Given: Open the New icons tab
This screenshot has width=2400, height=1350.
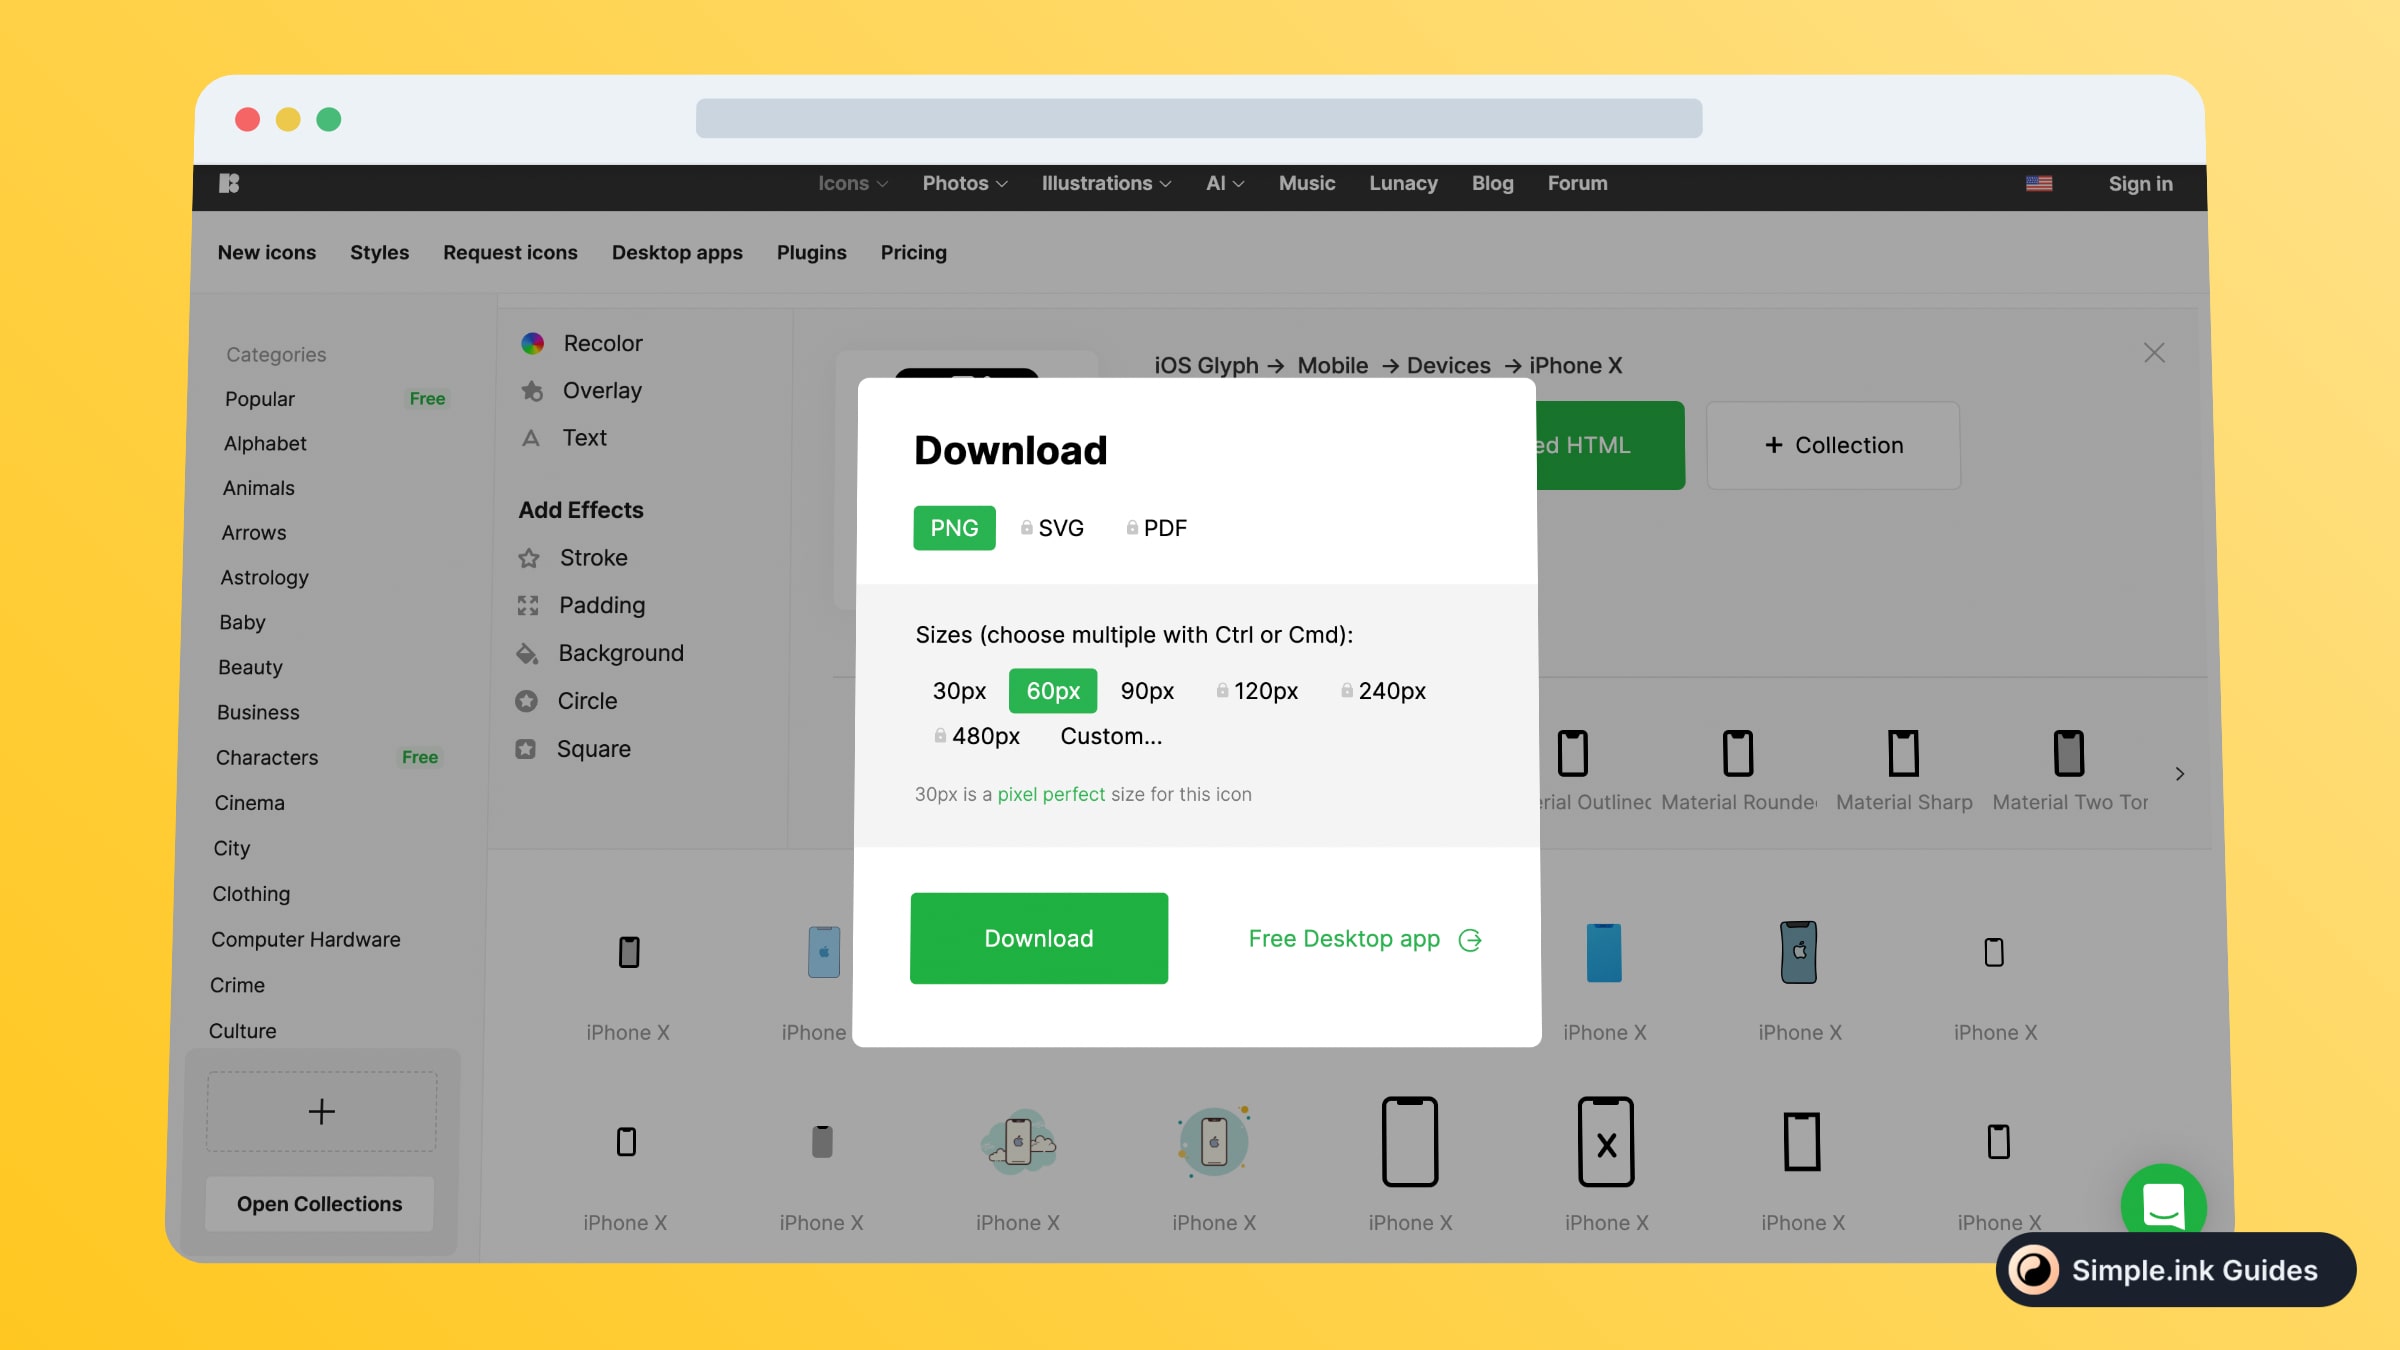Looking at the screenshot, I should click(x=267, y=253).
